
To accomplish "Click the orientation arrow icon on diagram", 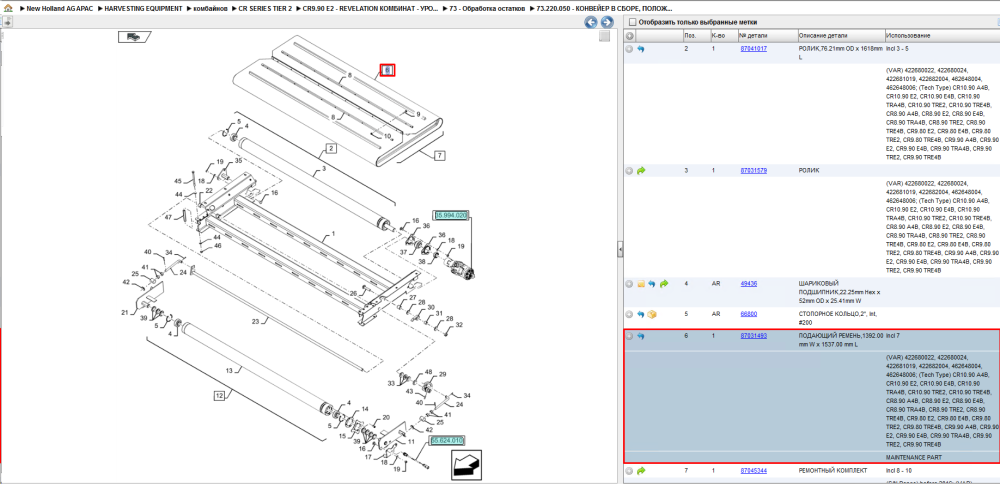I will coord(466,466).
